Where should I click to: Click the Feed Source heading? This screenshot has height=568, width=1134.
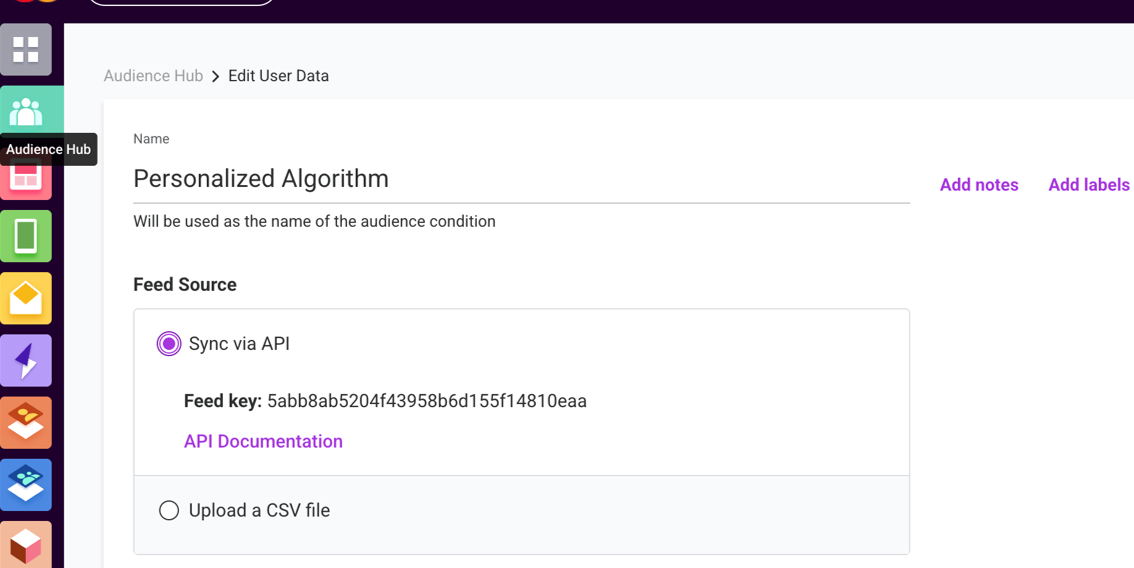point(185,284)
